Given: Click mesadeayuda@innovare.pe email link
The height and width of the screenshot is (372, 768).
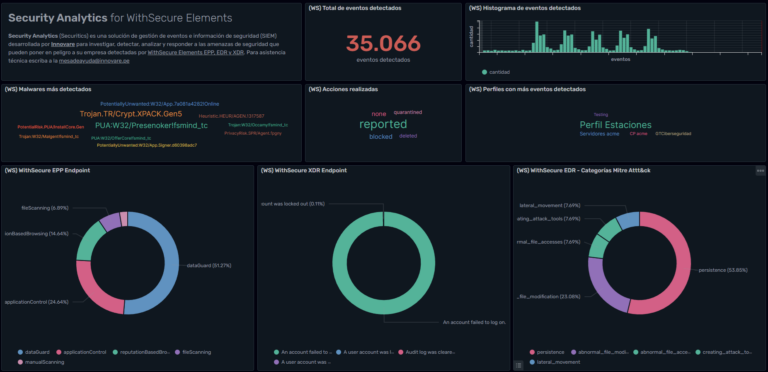Looking at the screenshot, I should pos(94,61).
